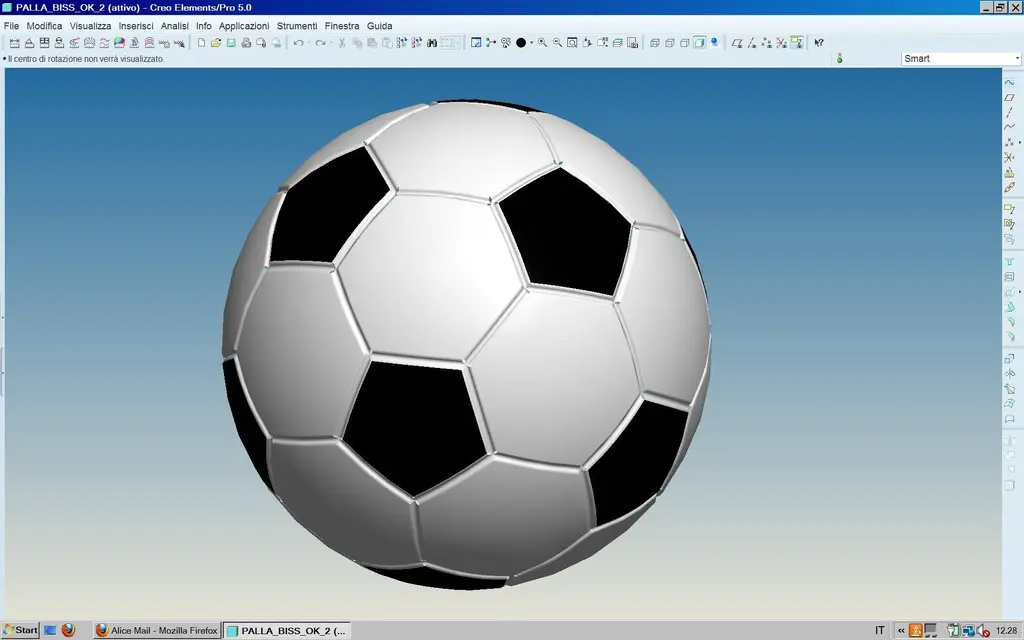The image size is (1024, 640).
Task: Switch to Alice Mail Firefox taskbar window
Action: (x=157, y=630)
